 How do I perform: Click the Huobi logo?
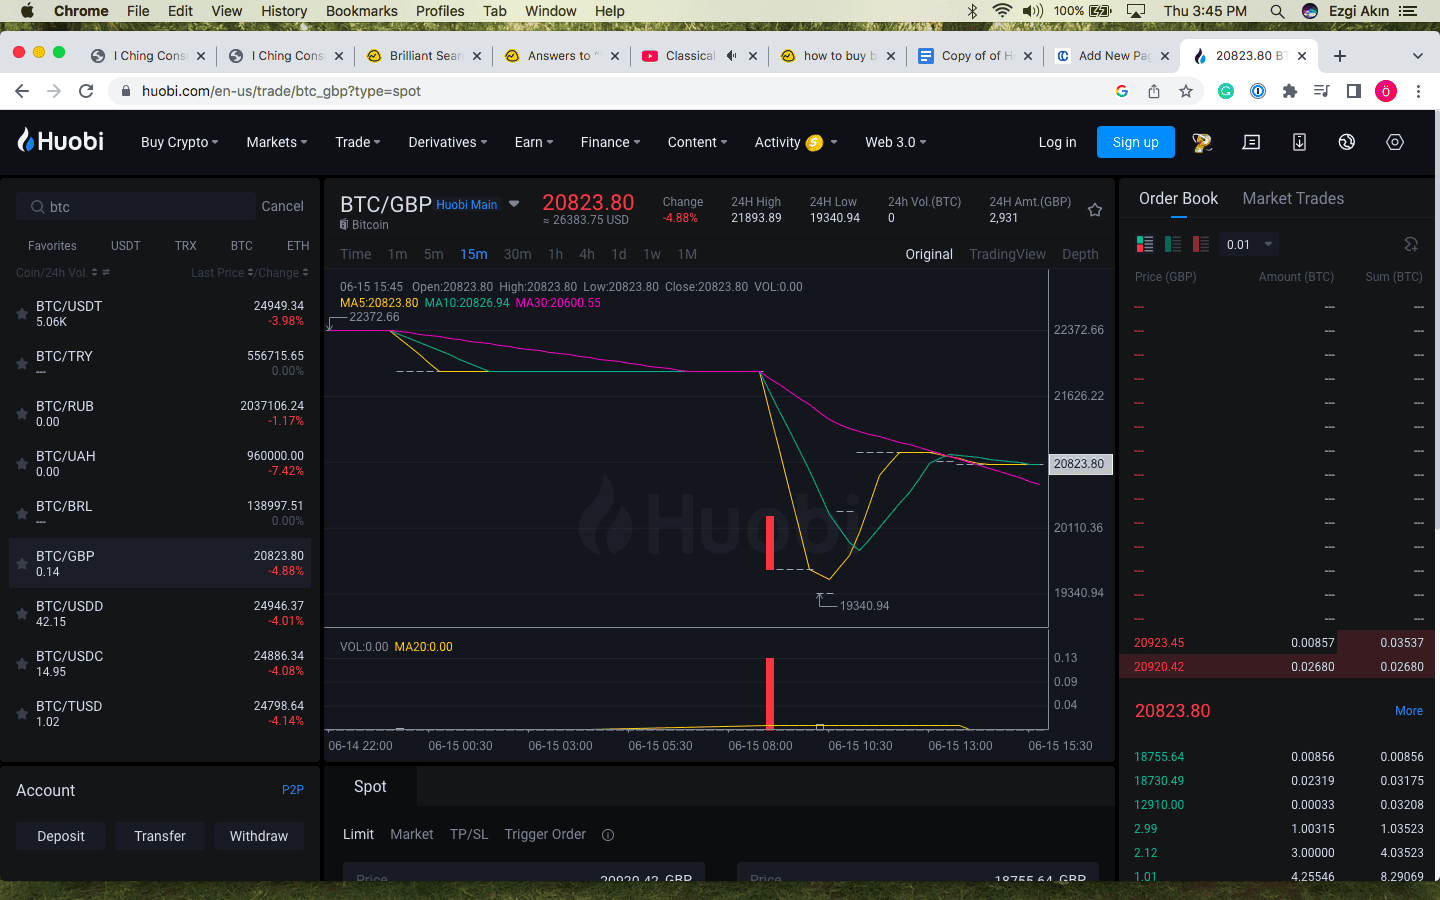60,141
